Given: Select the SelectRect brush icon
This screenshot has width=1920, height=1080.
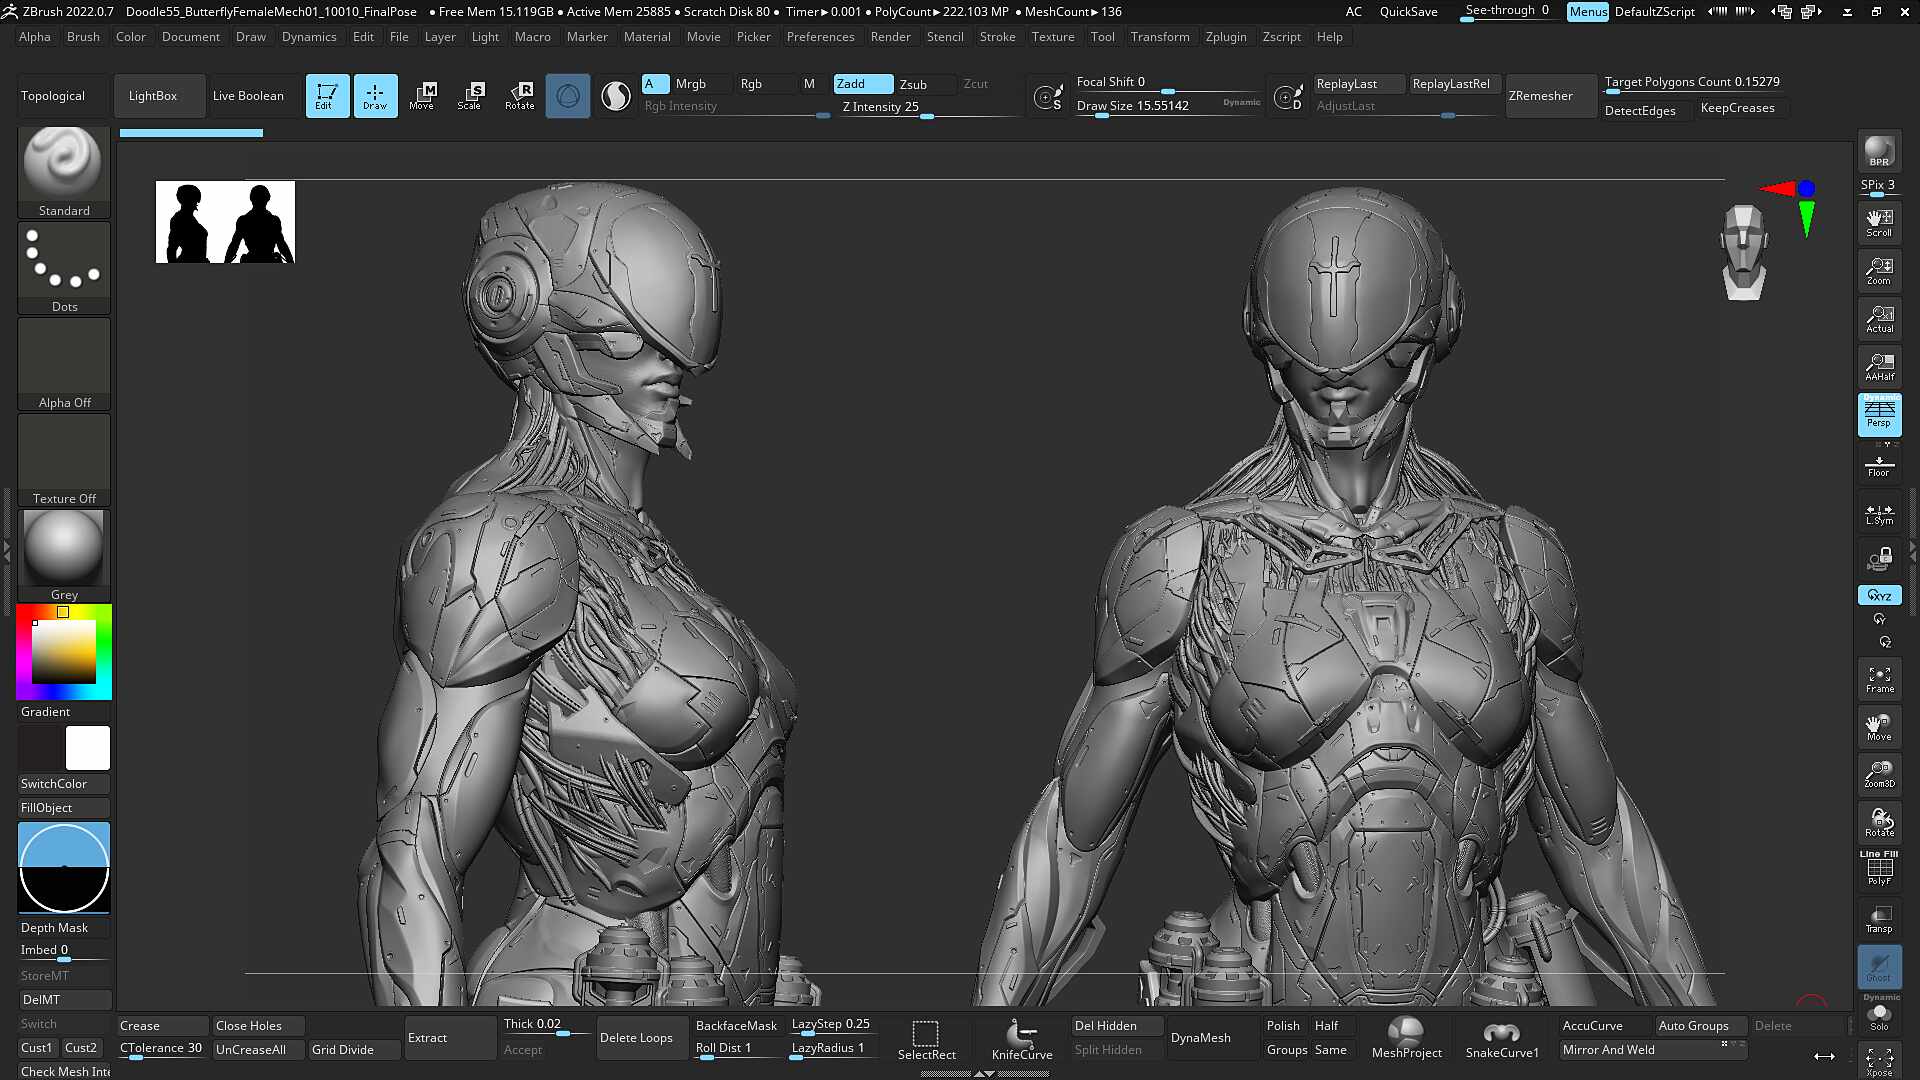Looking at the screenshot, I should pyautogui.click(x=926, y=1039).
